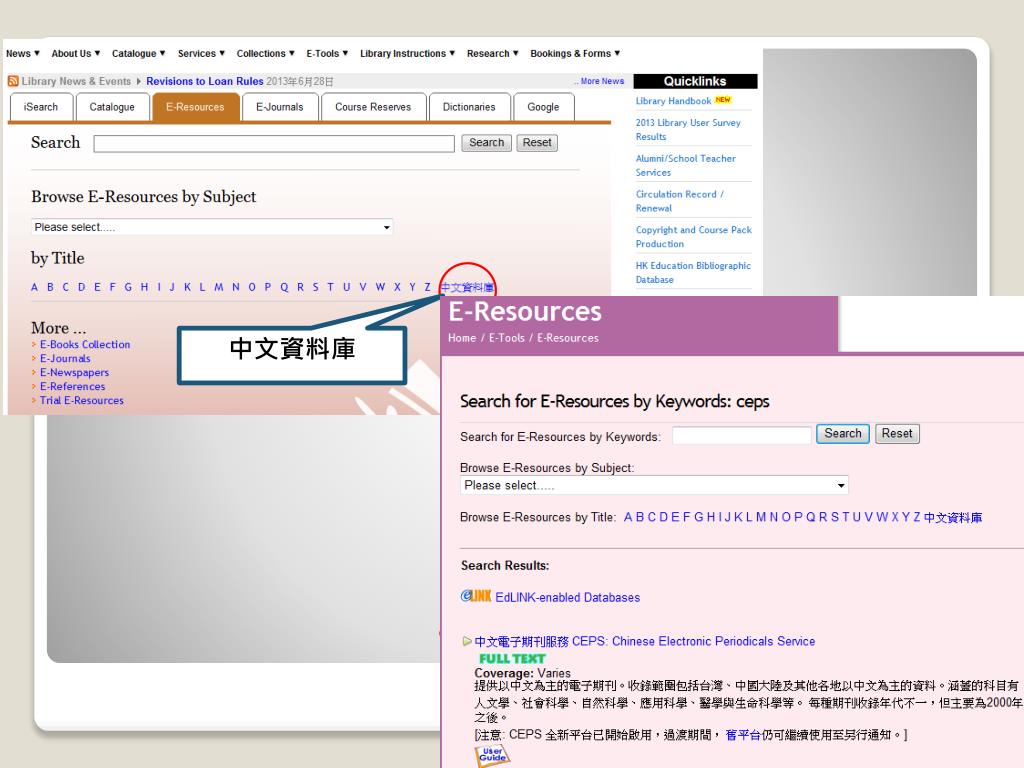The image size is (1024, 768).
Task: Open the Dictionaries tab
Action: pos(469,107)
